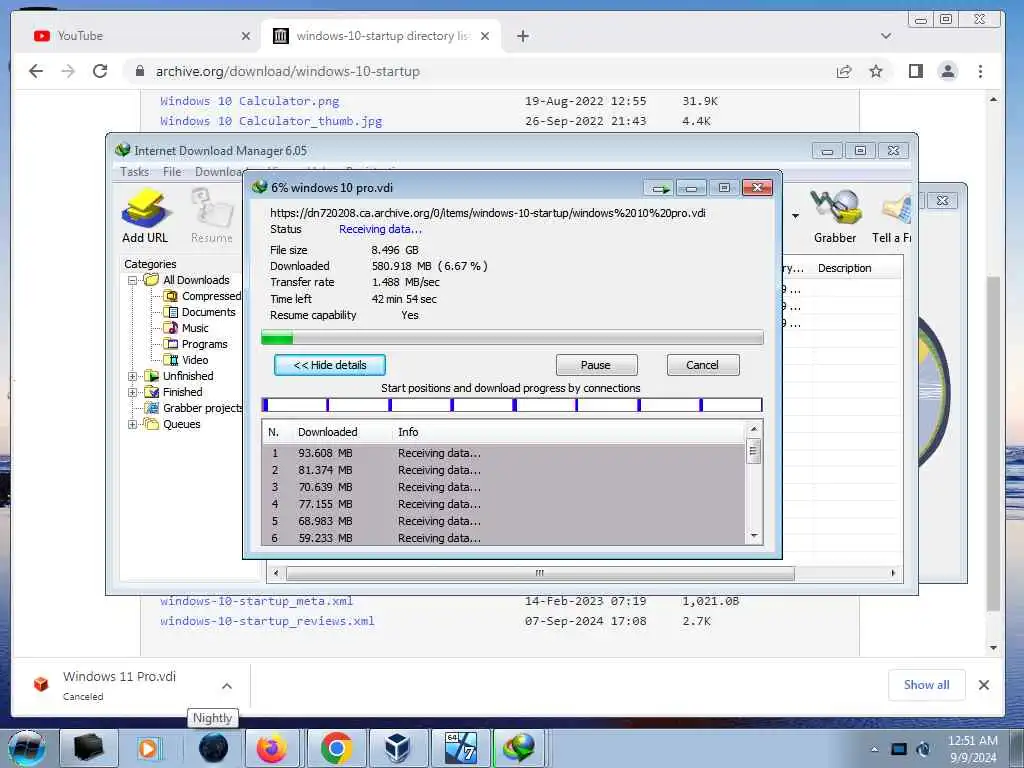Screen dimensions: 1024x768
Task: Expand the Finished tree node
Action: tap(133, 392)
